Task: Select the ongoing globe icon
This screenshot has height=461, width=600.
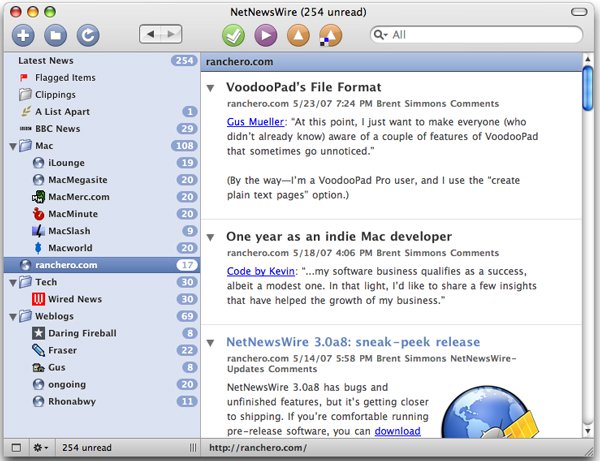Action: coord(38,384)
